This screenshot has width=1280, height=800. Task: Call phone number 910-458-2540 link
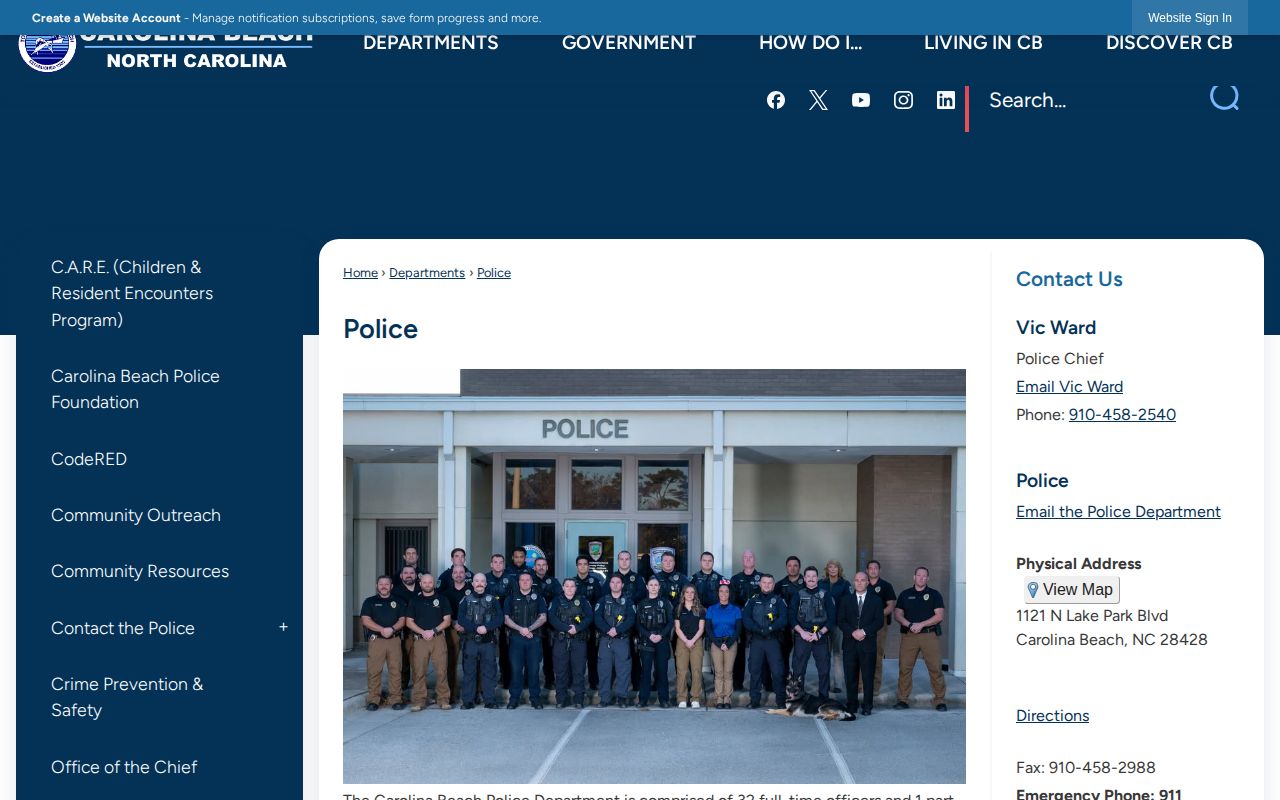click(1122, 415)
